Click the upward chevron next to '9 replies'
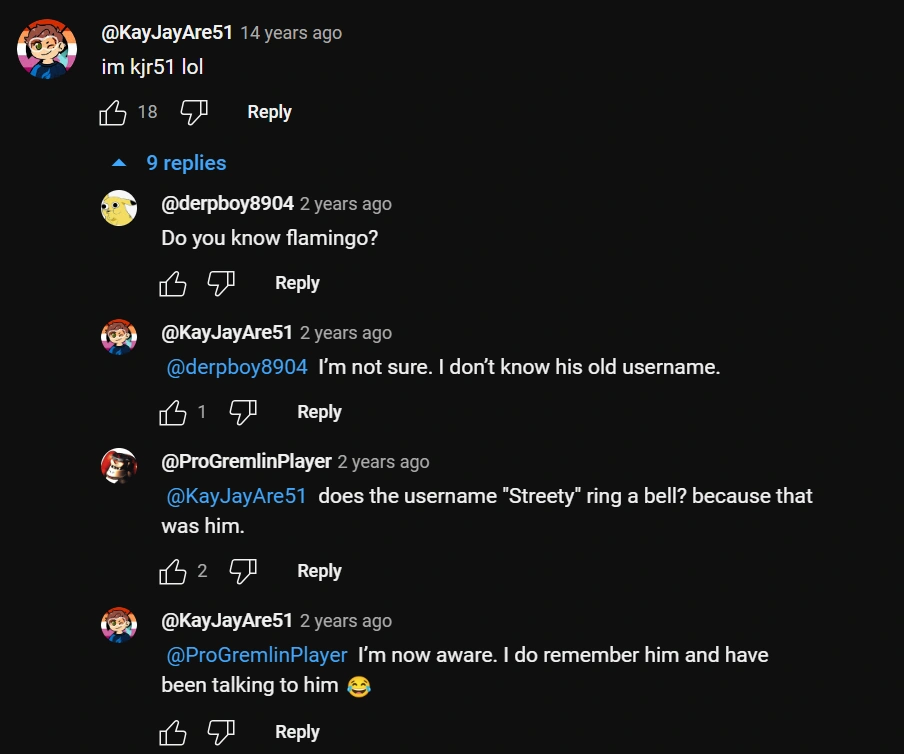This screenshot has width=904, height=754. pyautogui.click(x=120, y=162)
